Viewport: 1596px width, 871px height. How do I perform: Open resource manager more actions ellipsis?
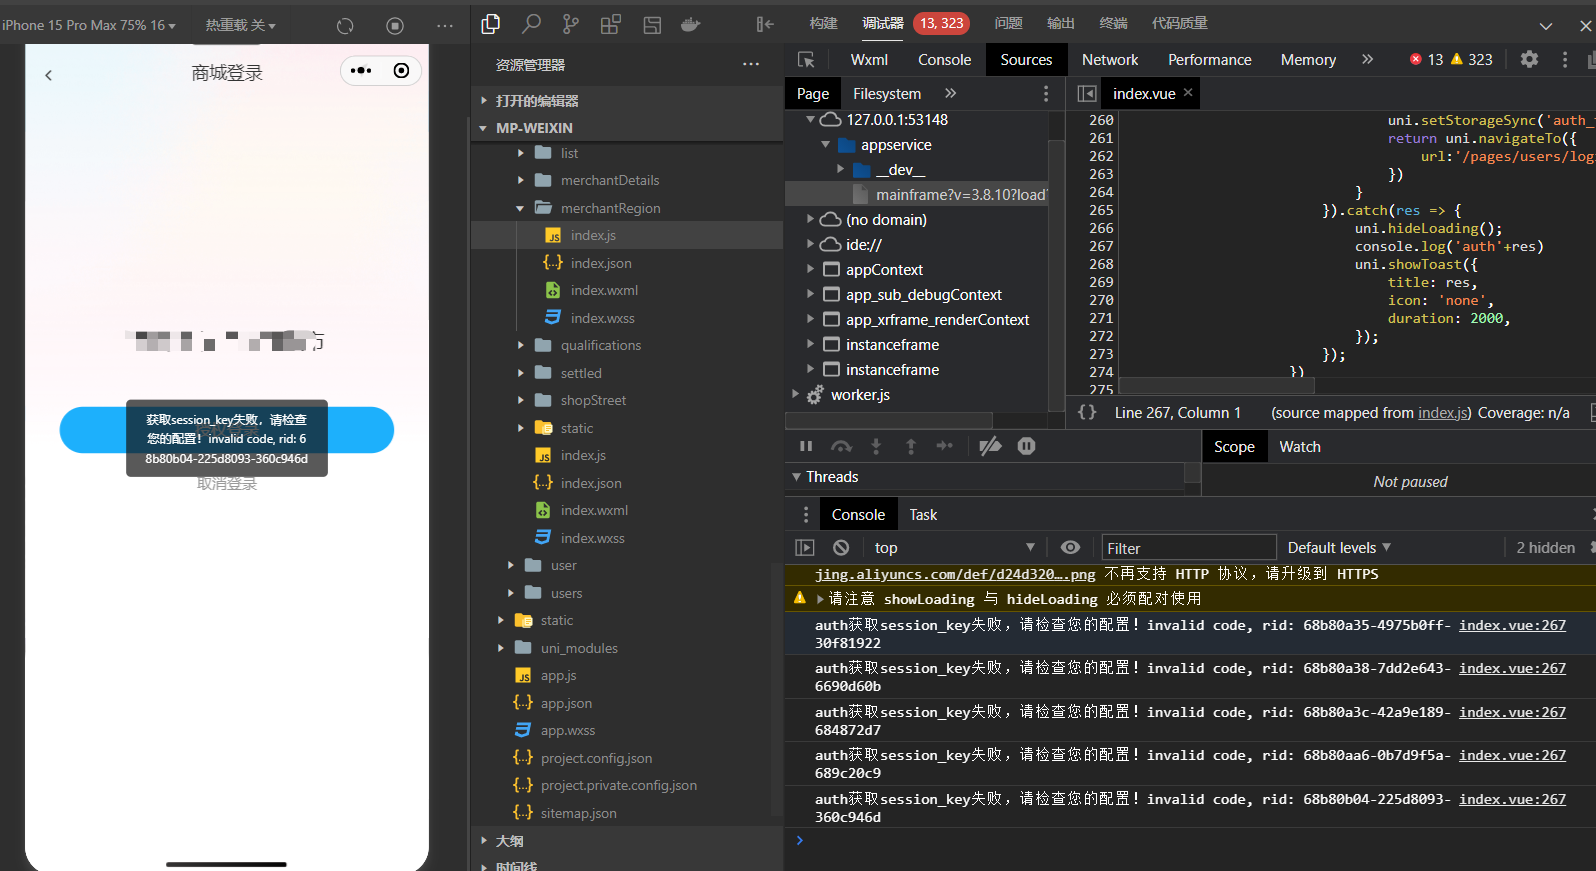coord(751,64)
